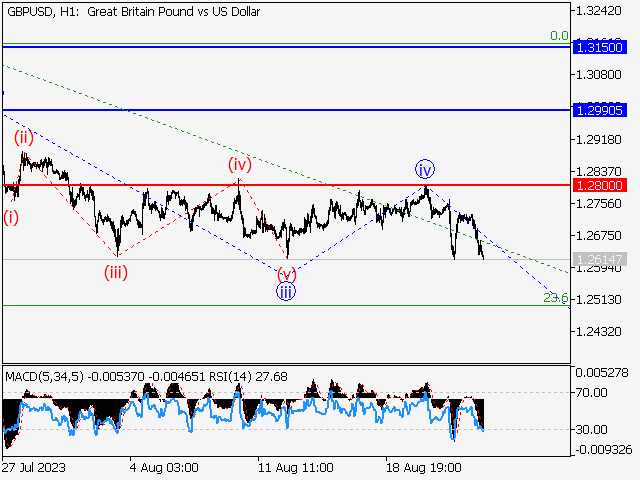The image size is (640, 480).
Task: Click the green 0.0 Fibonacci label
Action: pyautogui.click(x=559, y=36)
